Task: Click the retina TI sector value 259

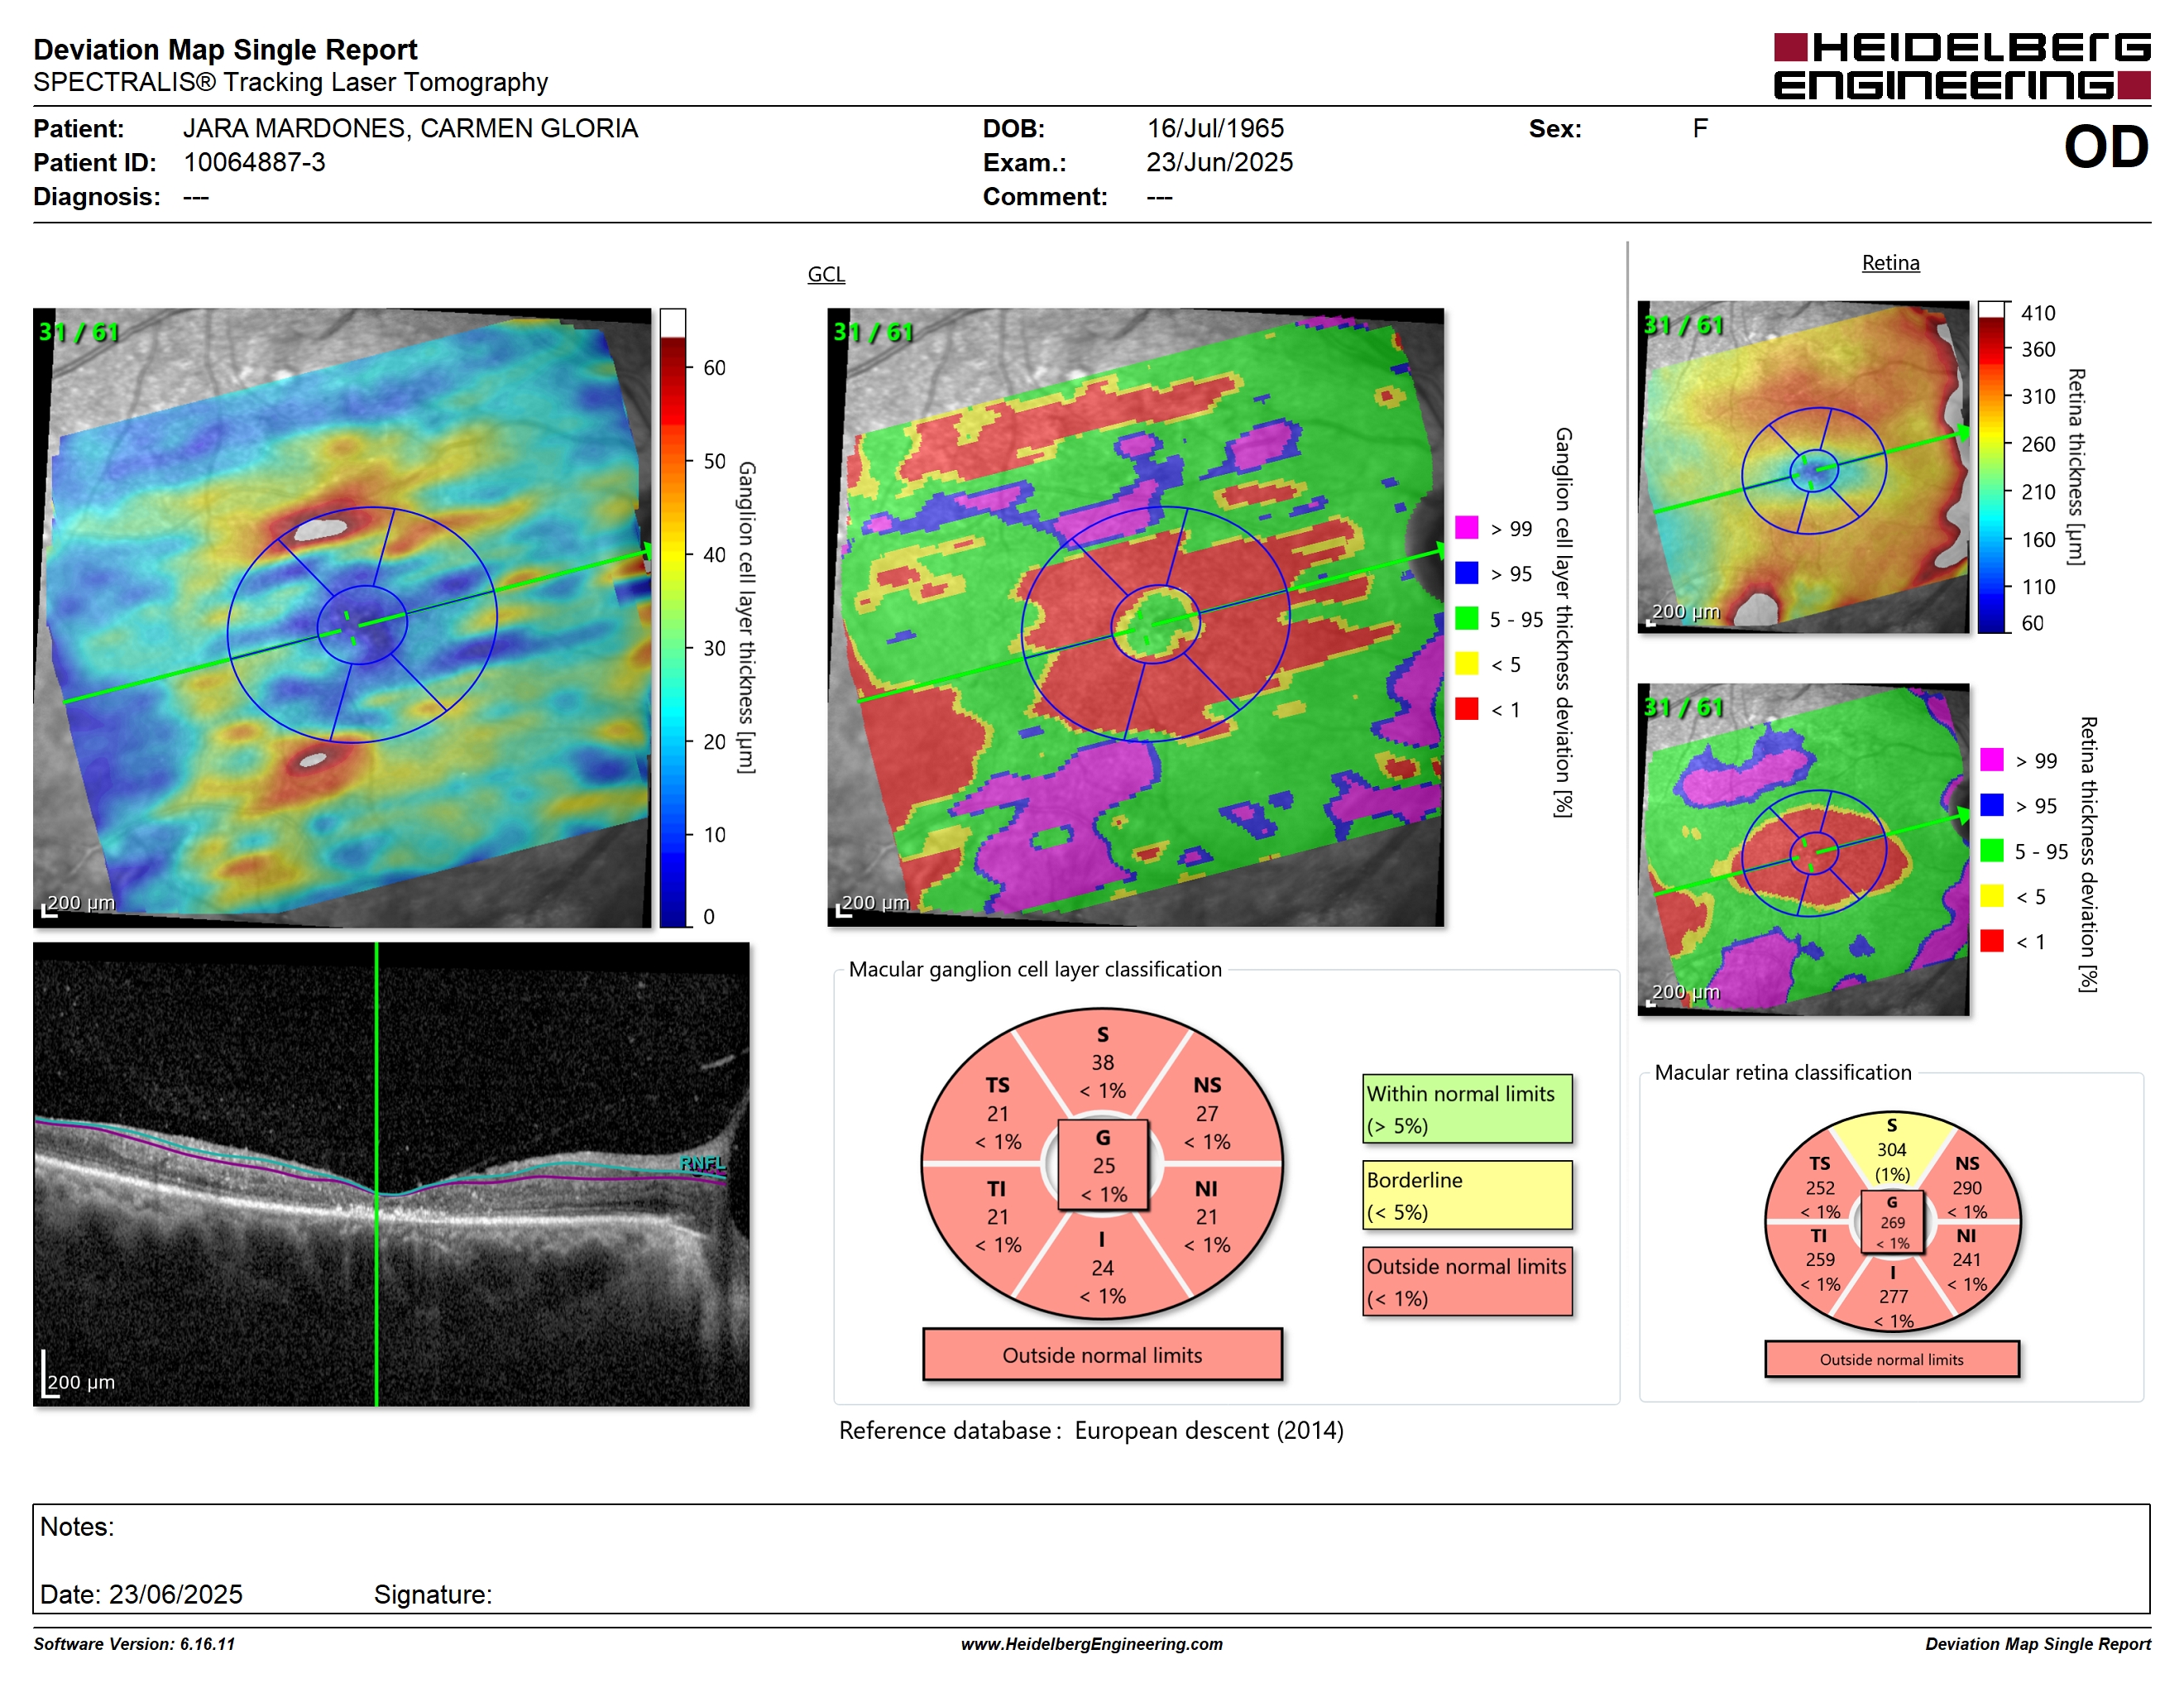Action: 1820,1260
